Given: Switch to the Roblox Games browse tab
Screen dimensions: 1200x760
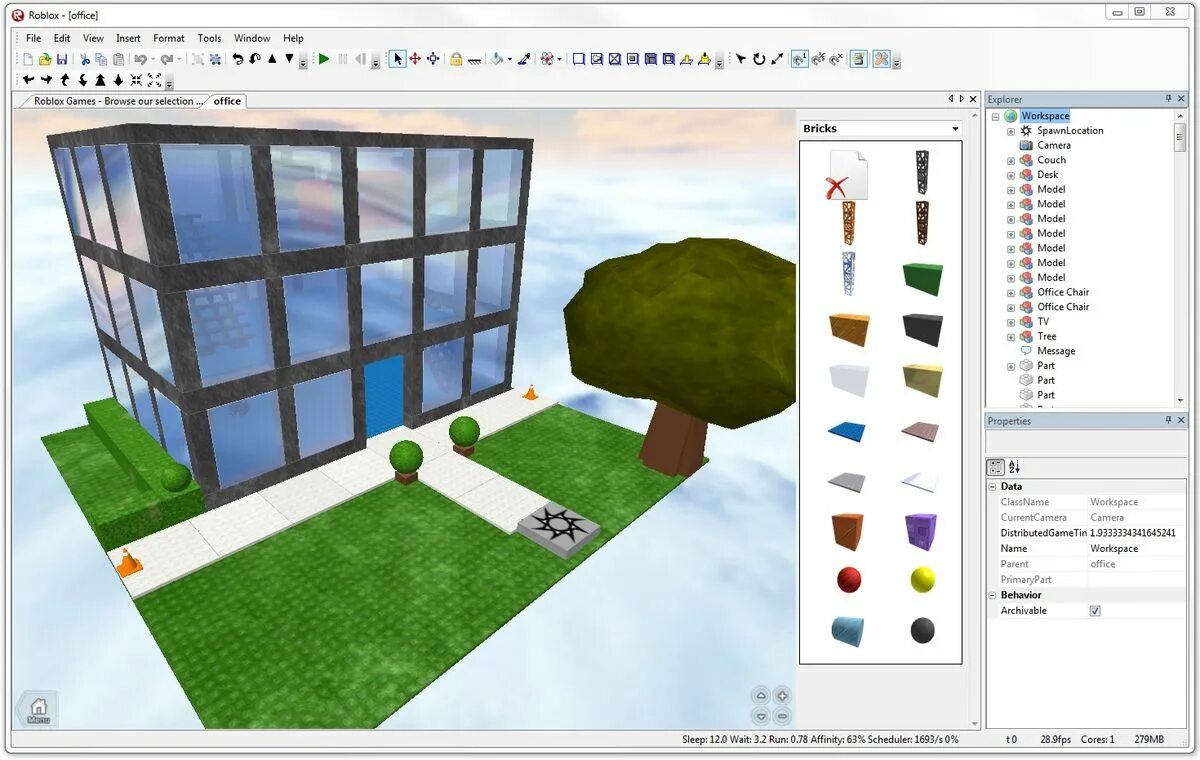Looking at the screenshot, I should (x=118, y=101).
